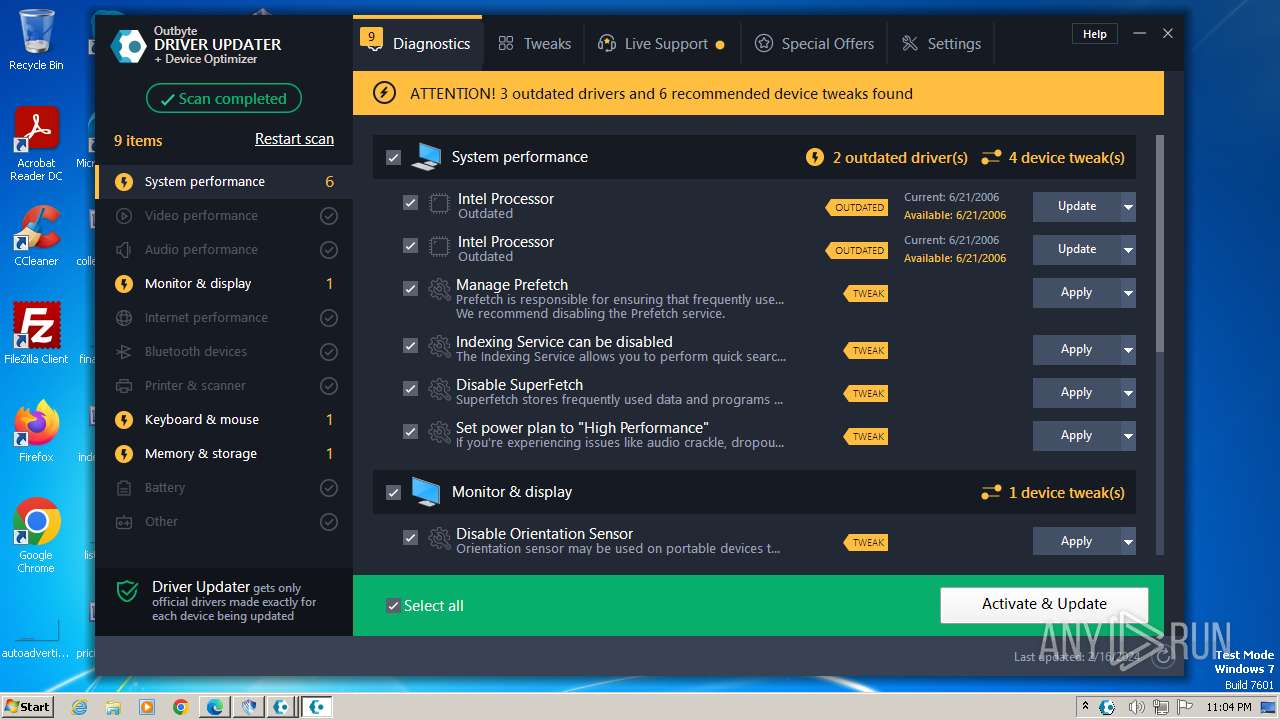The image size is (1280, 720).
Task: Click the monitor icon in Monitor & display header
Action: click(426, 492)
